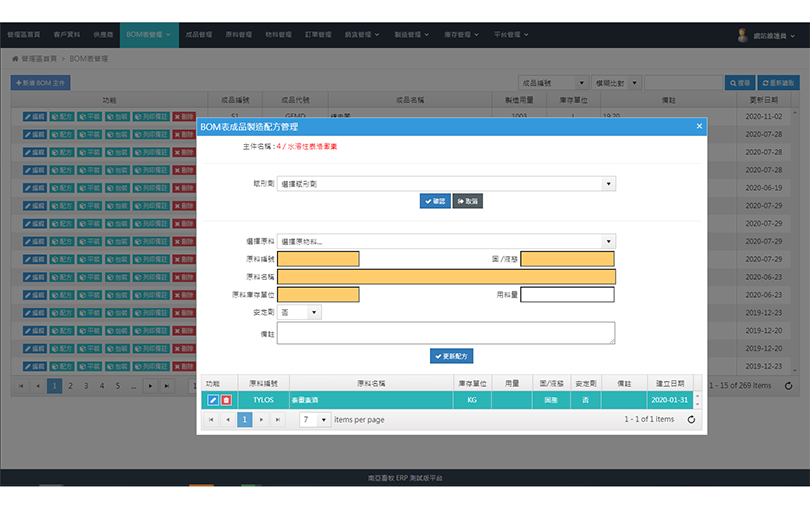Refresh the formula grid in the dialog
The image size is (810, 510).
691,420
